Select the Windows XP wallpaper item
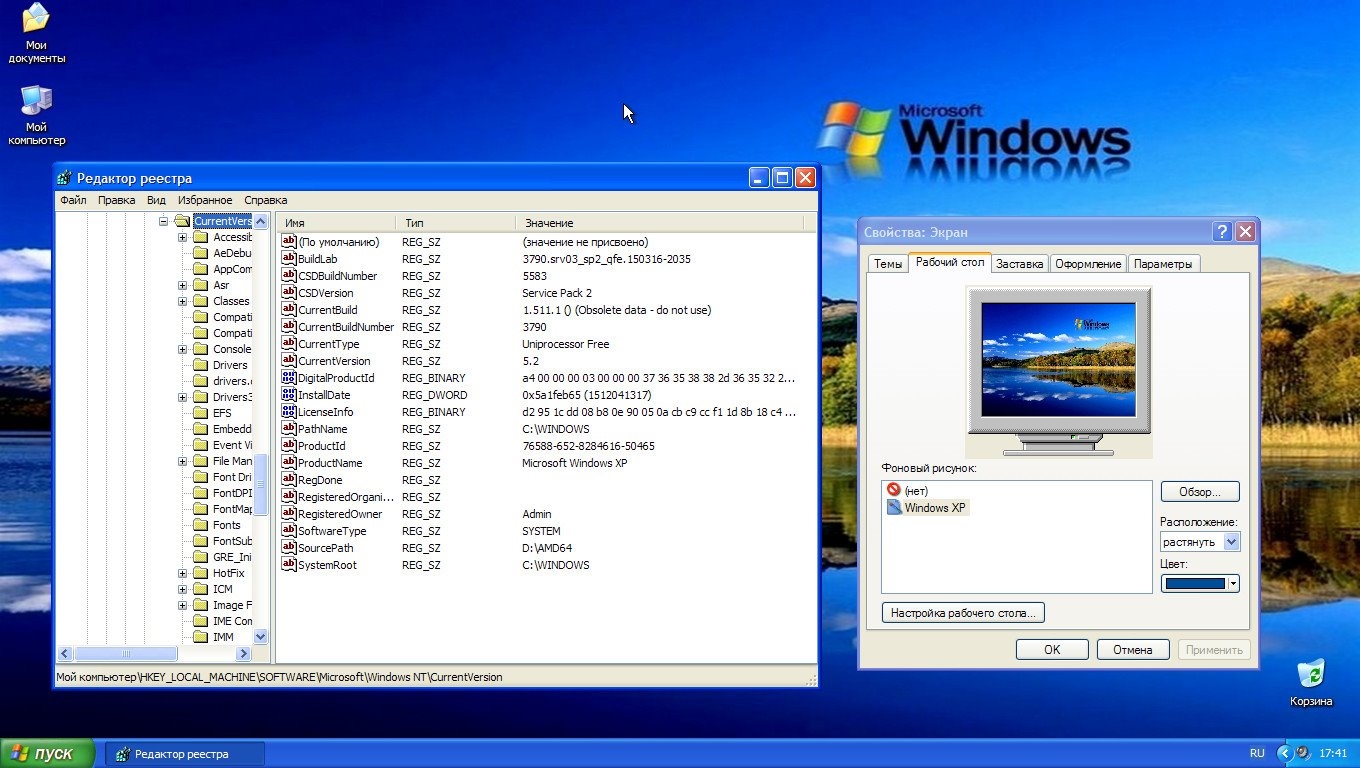The width and height of the screenshot is (1360, 768). coord(934,507)
